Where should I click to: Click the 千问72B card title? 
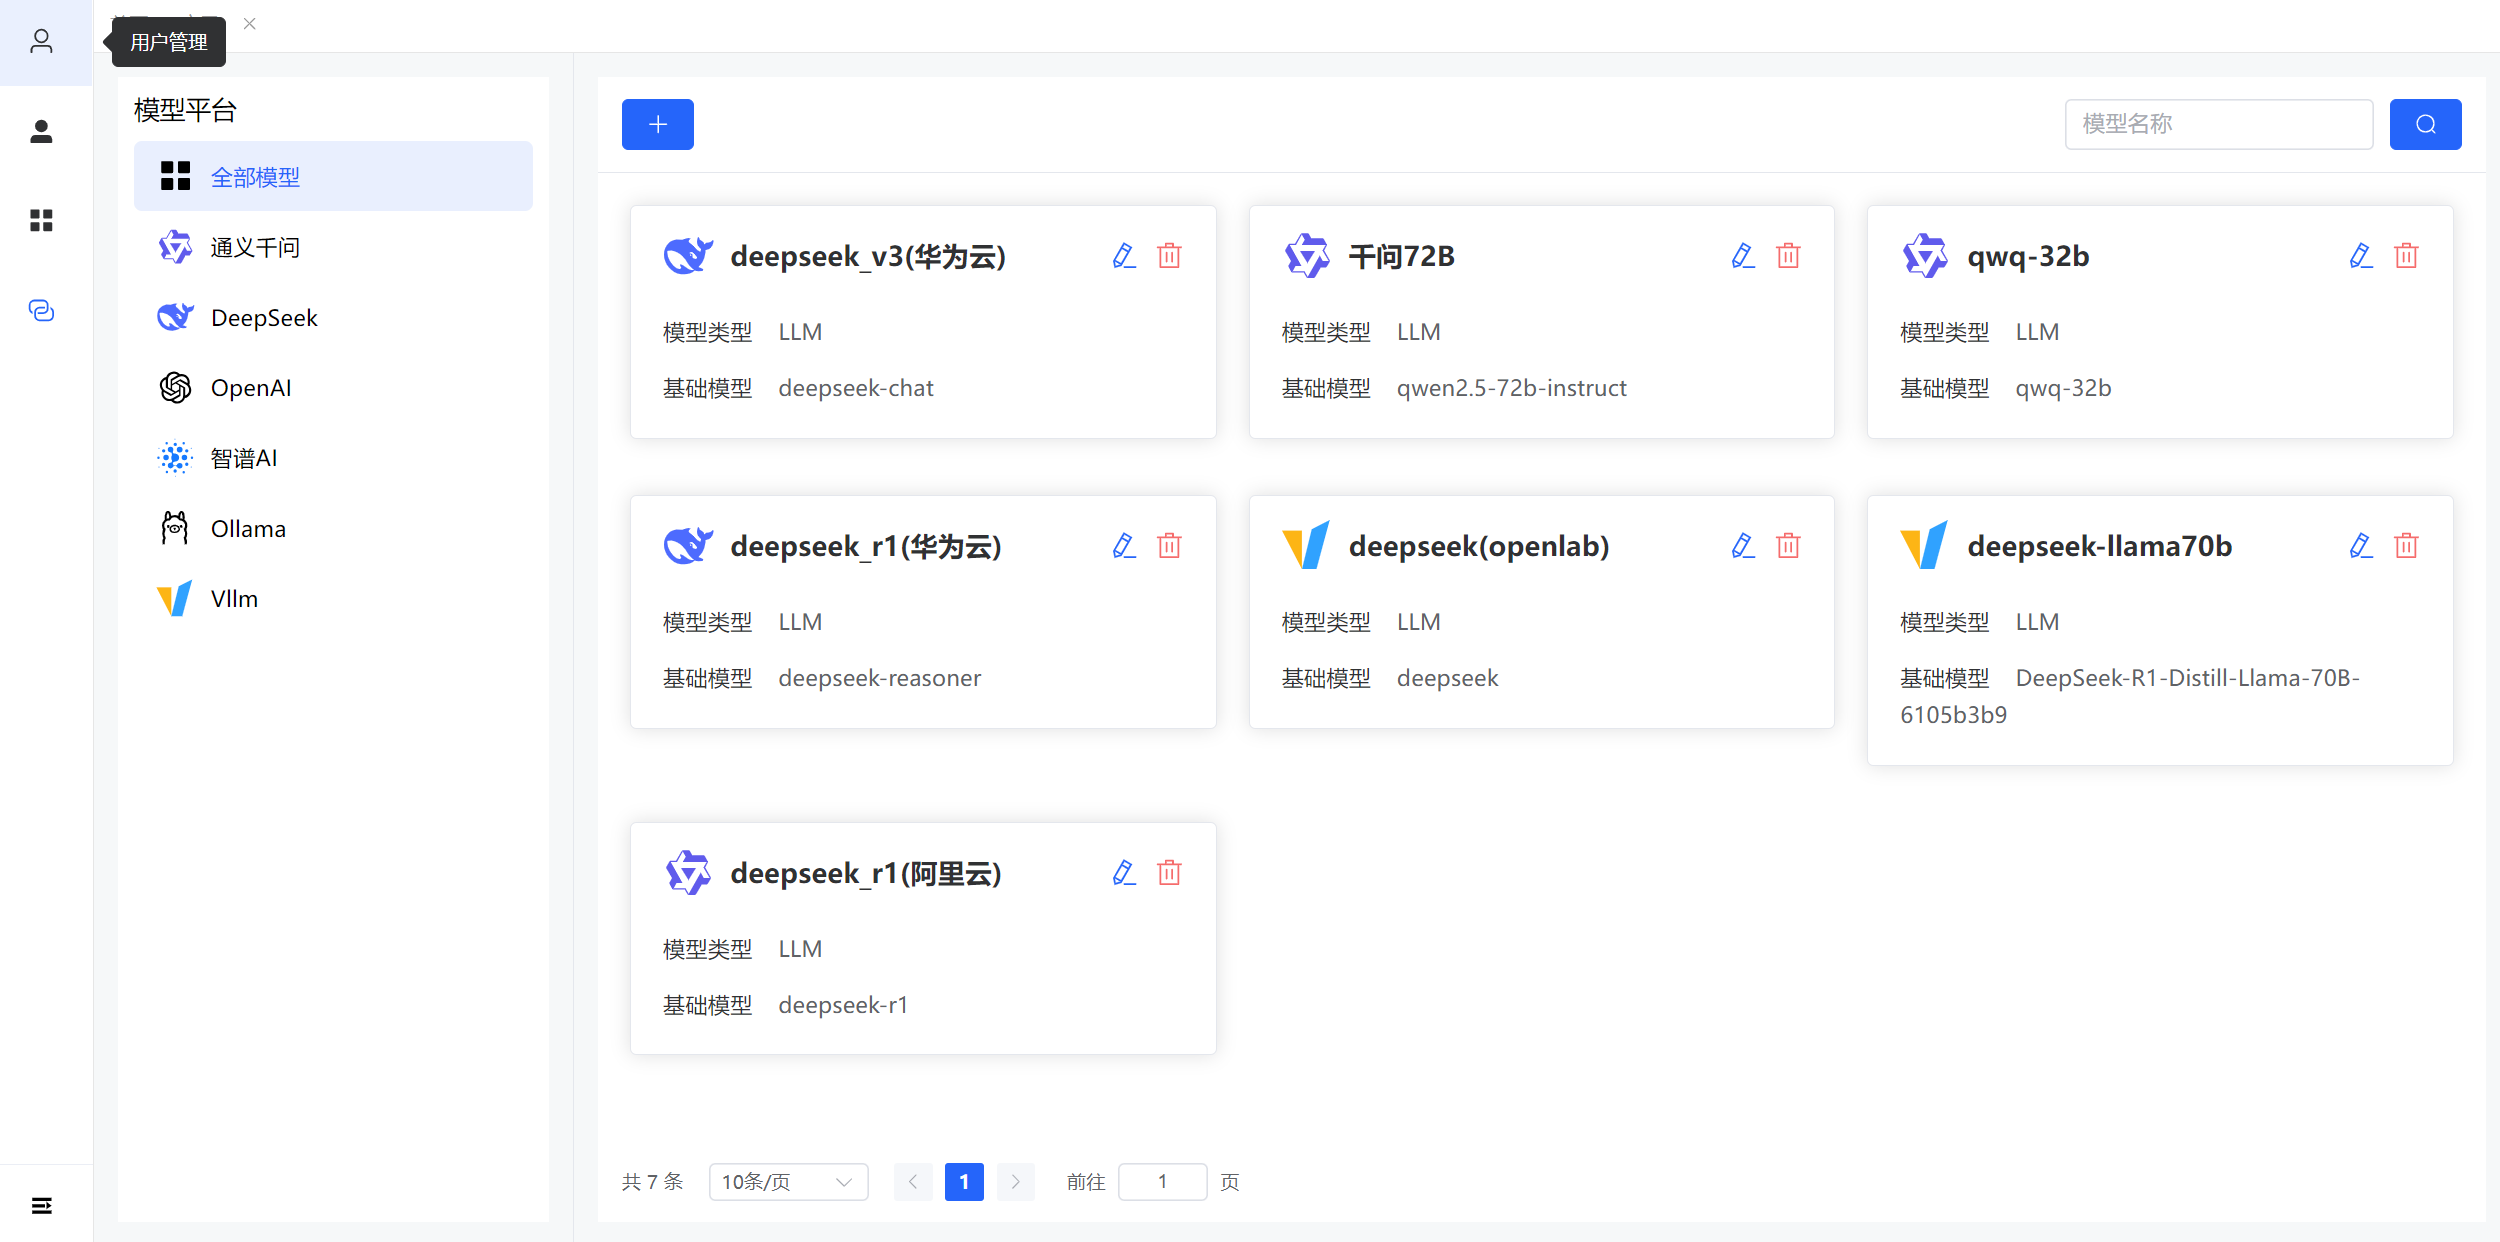coord(1401,256)
